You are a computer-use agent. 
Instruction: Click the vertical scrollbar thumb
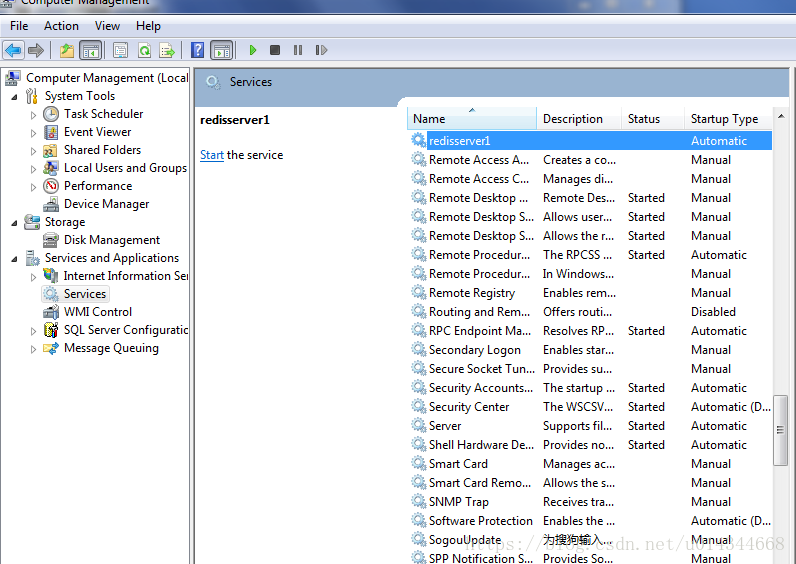click(780, 430)
